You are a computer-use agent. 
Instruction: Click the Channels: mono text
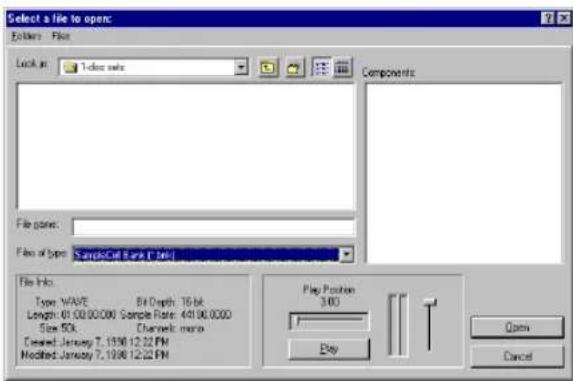[170, 328]
